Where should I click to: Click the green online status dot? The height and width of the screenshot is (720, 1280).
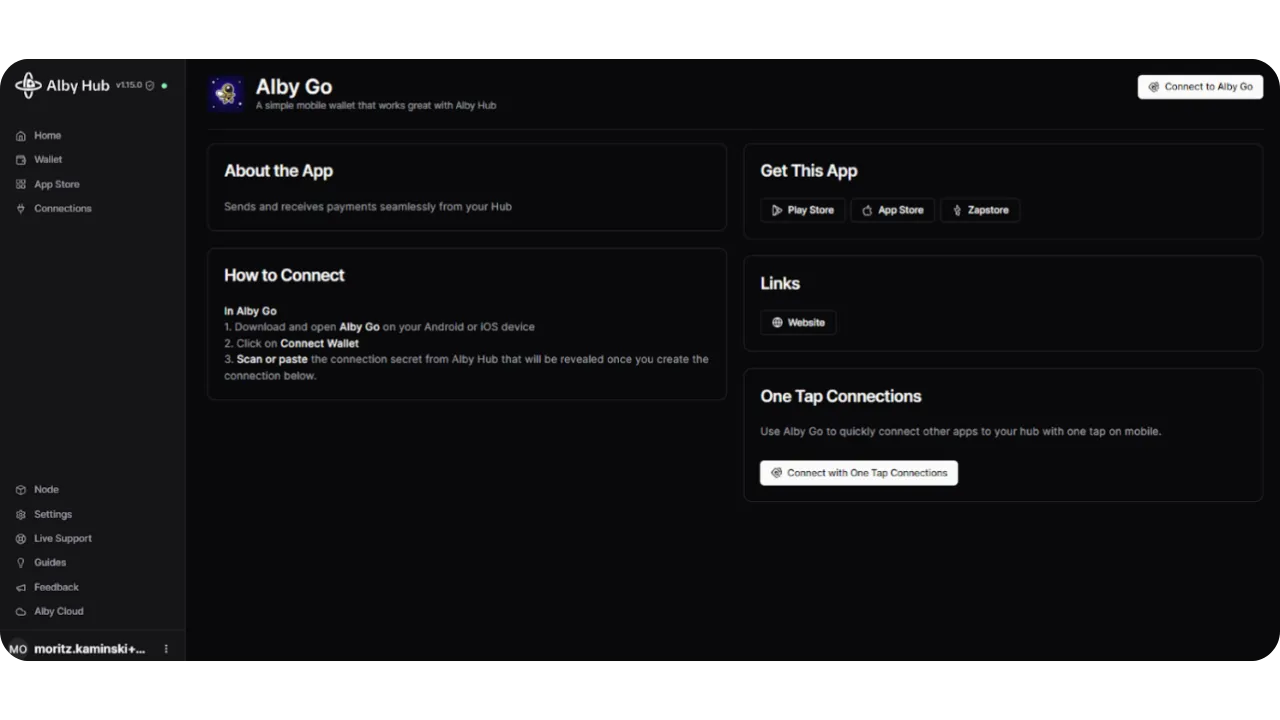pos(164,86)
